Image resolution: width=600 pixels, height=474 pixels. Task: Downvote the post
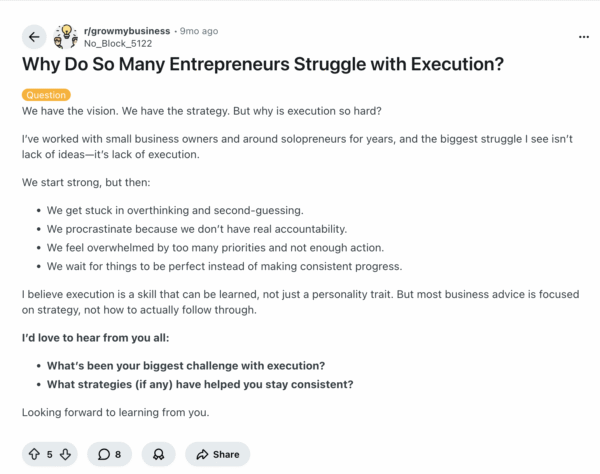[x=64, y=454]
